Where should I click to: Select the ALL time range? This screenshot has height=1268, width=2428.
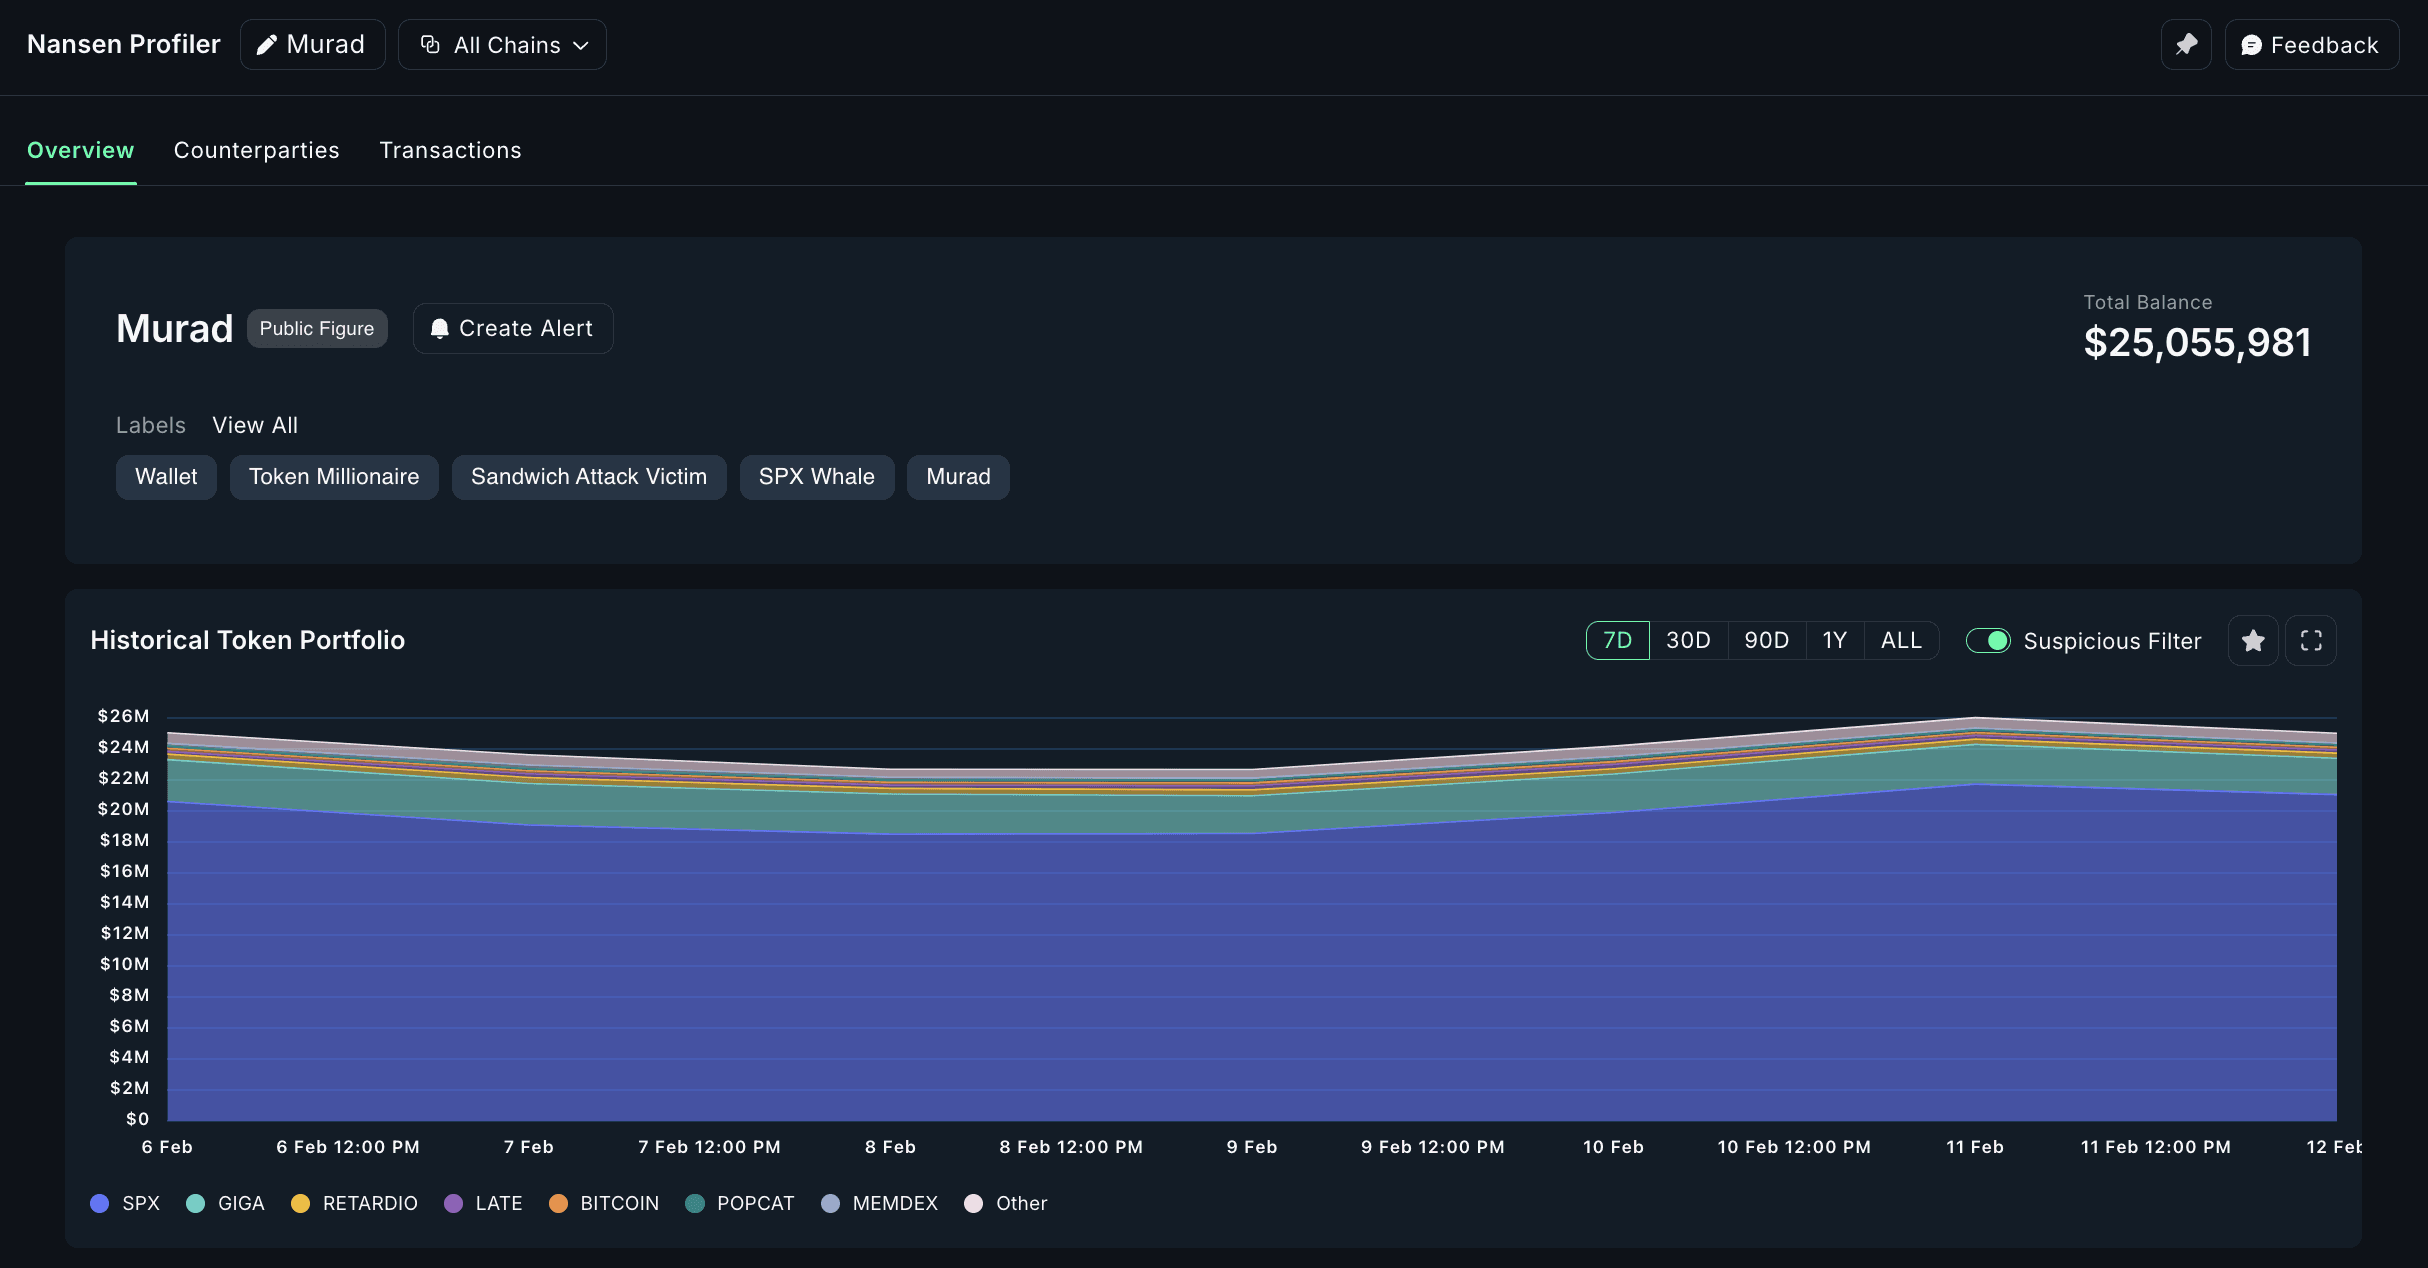(x=1901, y=641)
